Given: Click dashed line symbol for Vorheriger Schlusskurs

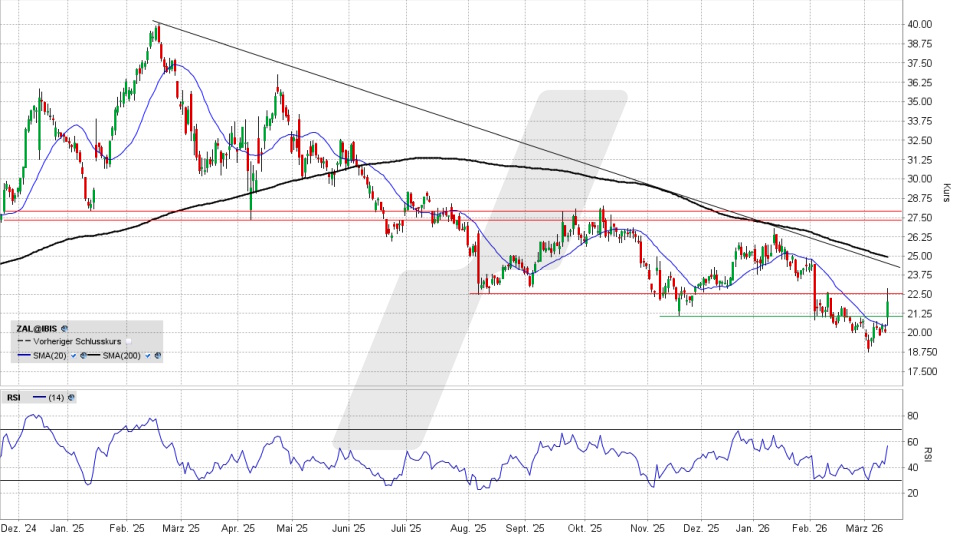Looking at the screenshot, I should coord(24,341).
